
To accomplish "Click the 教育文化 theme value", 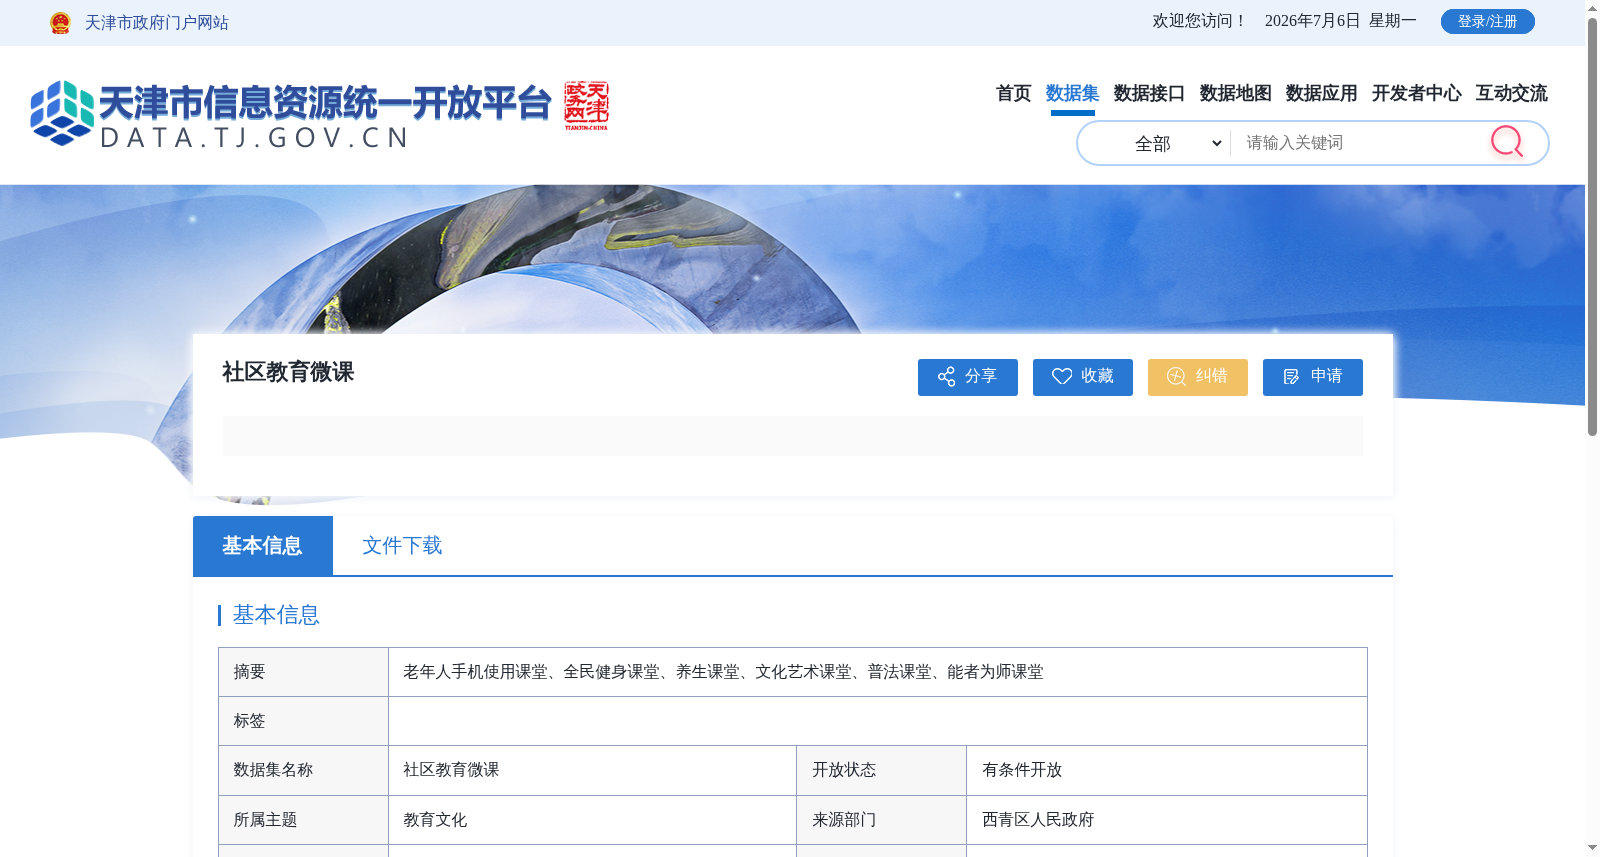I will tap(435, 820).
